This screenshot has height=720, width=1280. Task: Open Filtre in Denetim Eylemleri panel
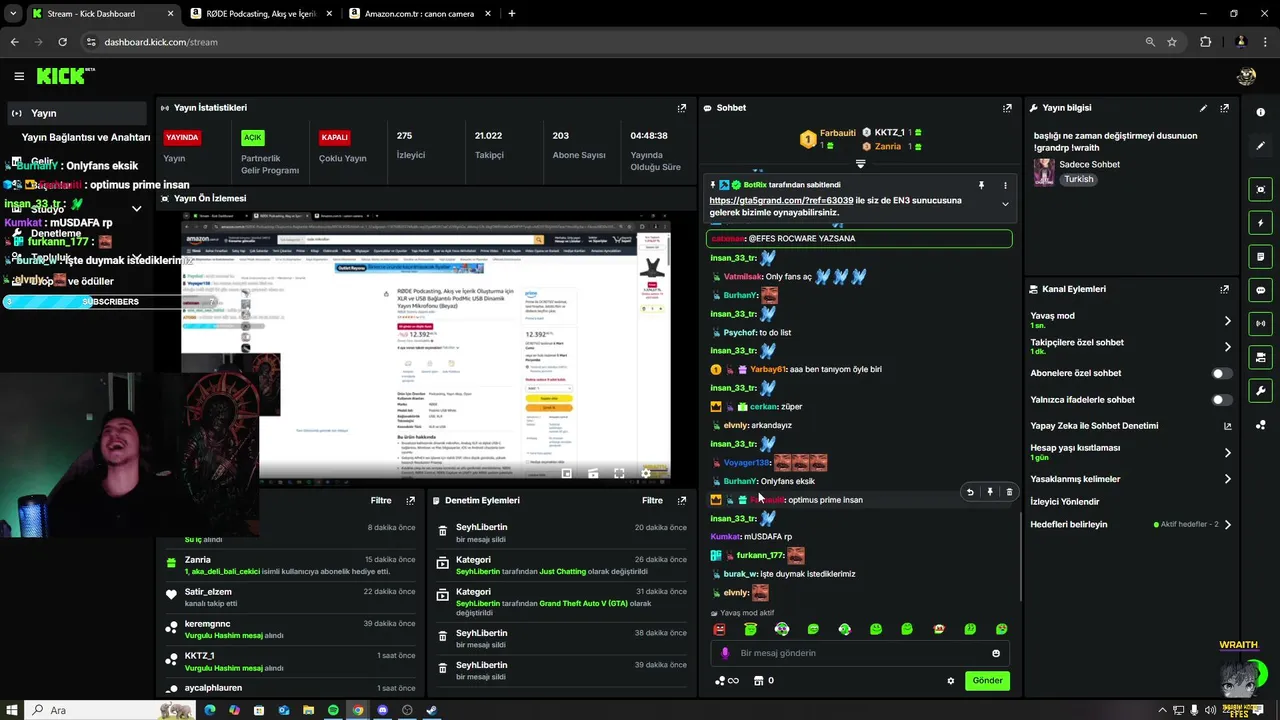(652, 500)
